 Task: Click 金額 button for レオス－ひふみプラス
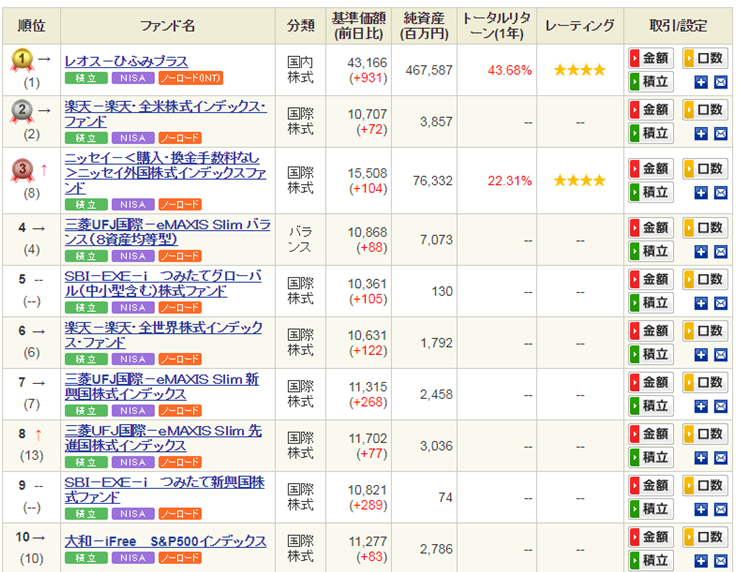click(x=651, y=58)
